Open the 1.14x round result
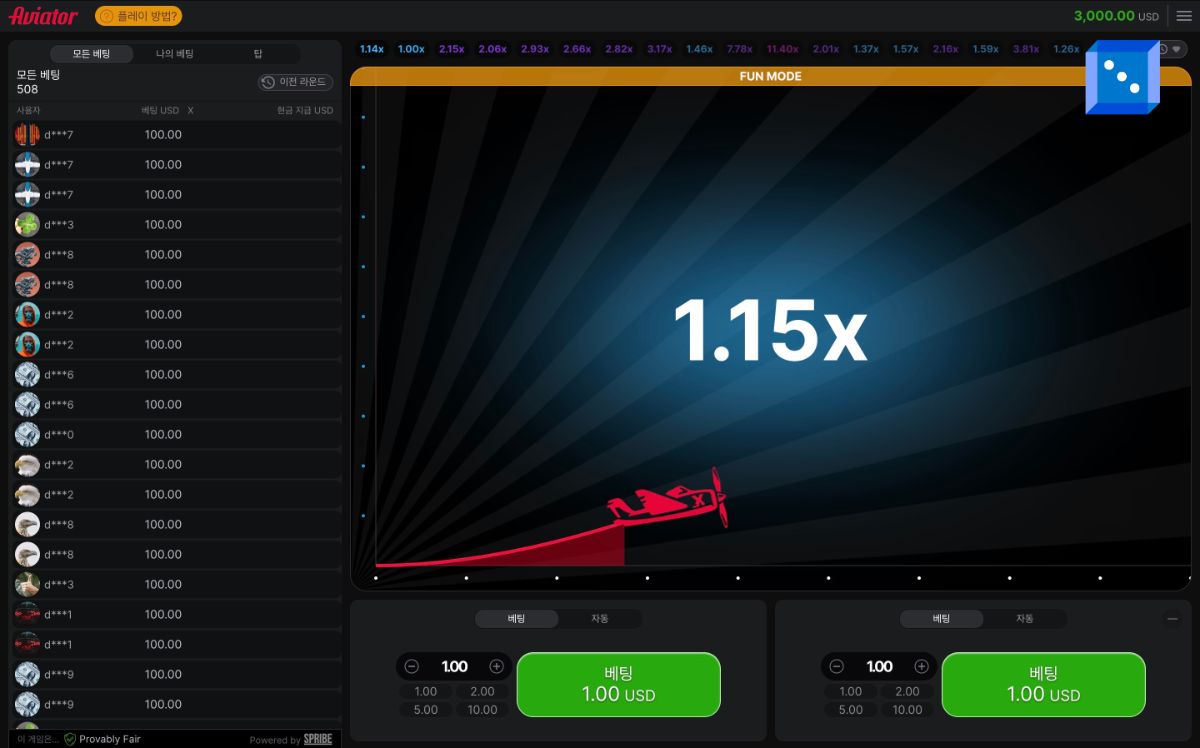Image resolution: width=1200 pixels, height=748 pixels. [372, 49]
